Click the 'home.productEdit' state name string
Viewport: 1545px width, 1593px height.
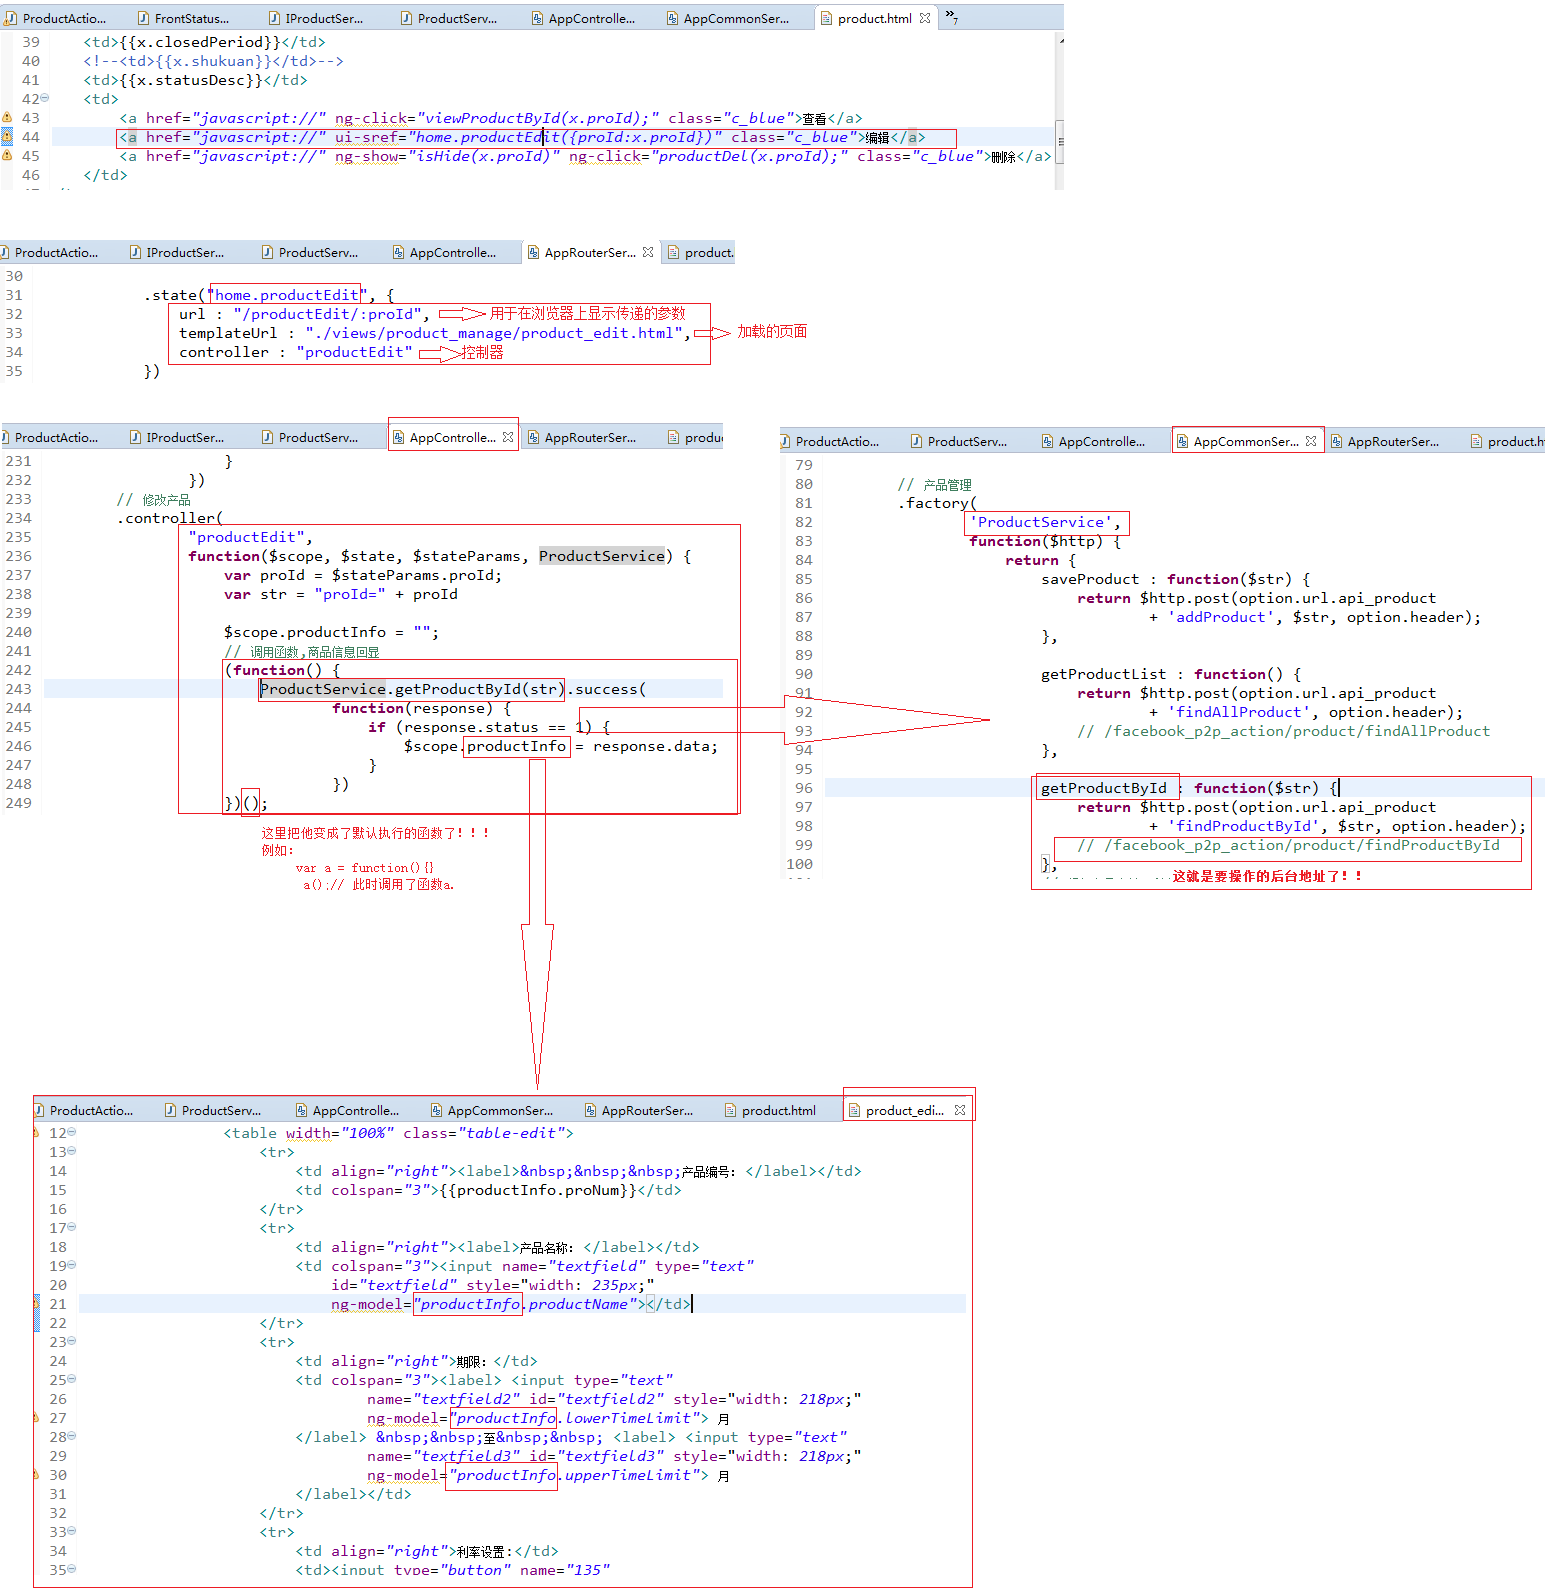coord(286,295)
